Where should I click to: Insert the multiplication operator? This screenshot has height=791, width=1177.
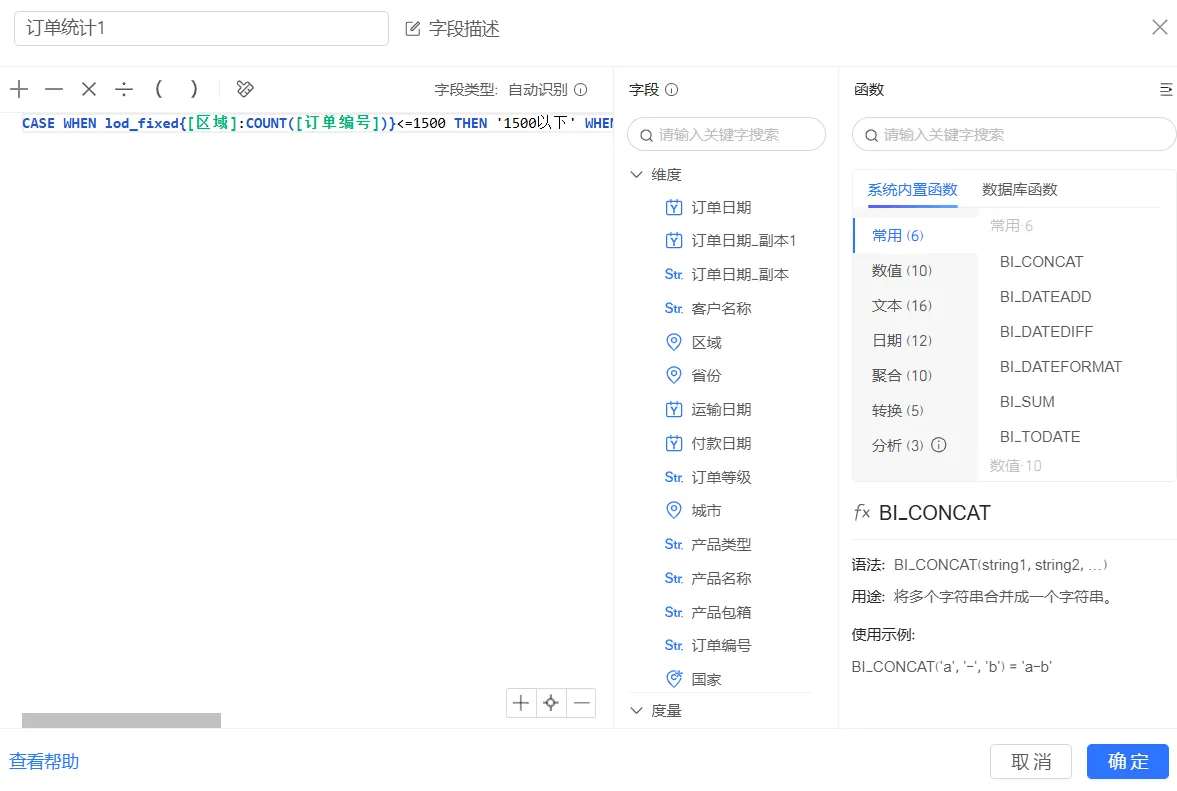(89, 89)
